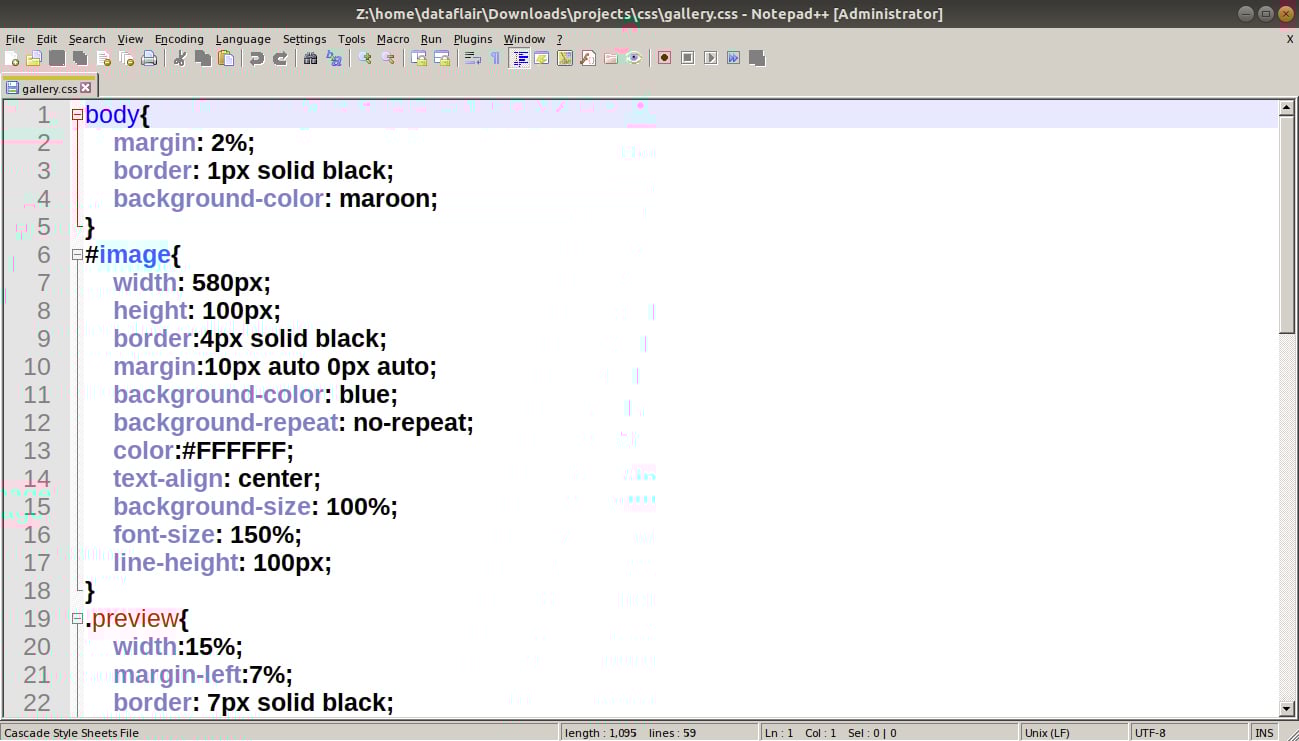Create a new file from the toolbar

click(x=12, y=58)
